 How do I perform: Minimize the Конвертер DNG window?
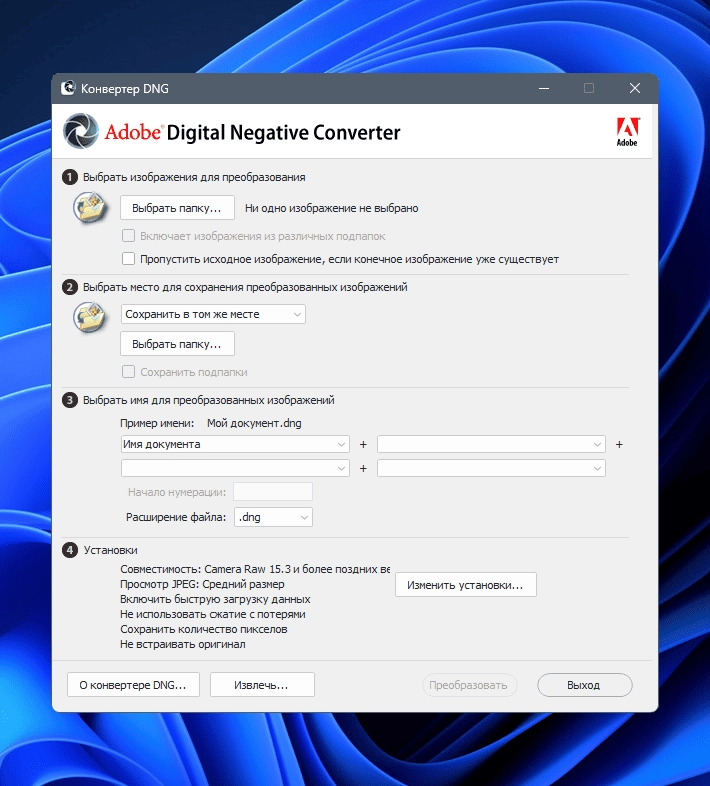click(x=544, y=88)
